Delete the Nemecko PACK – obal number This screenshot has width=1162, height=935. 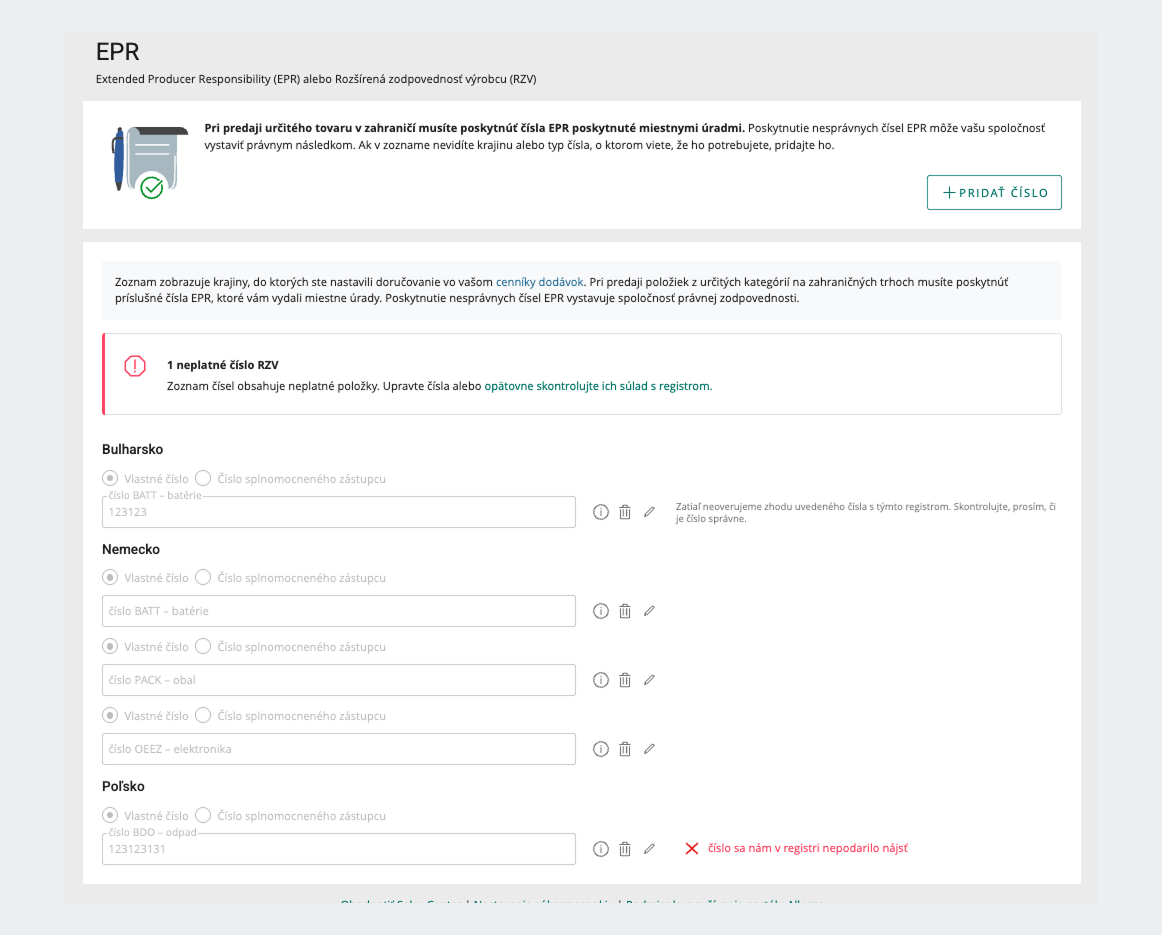(x=625, y=680)
